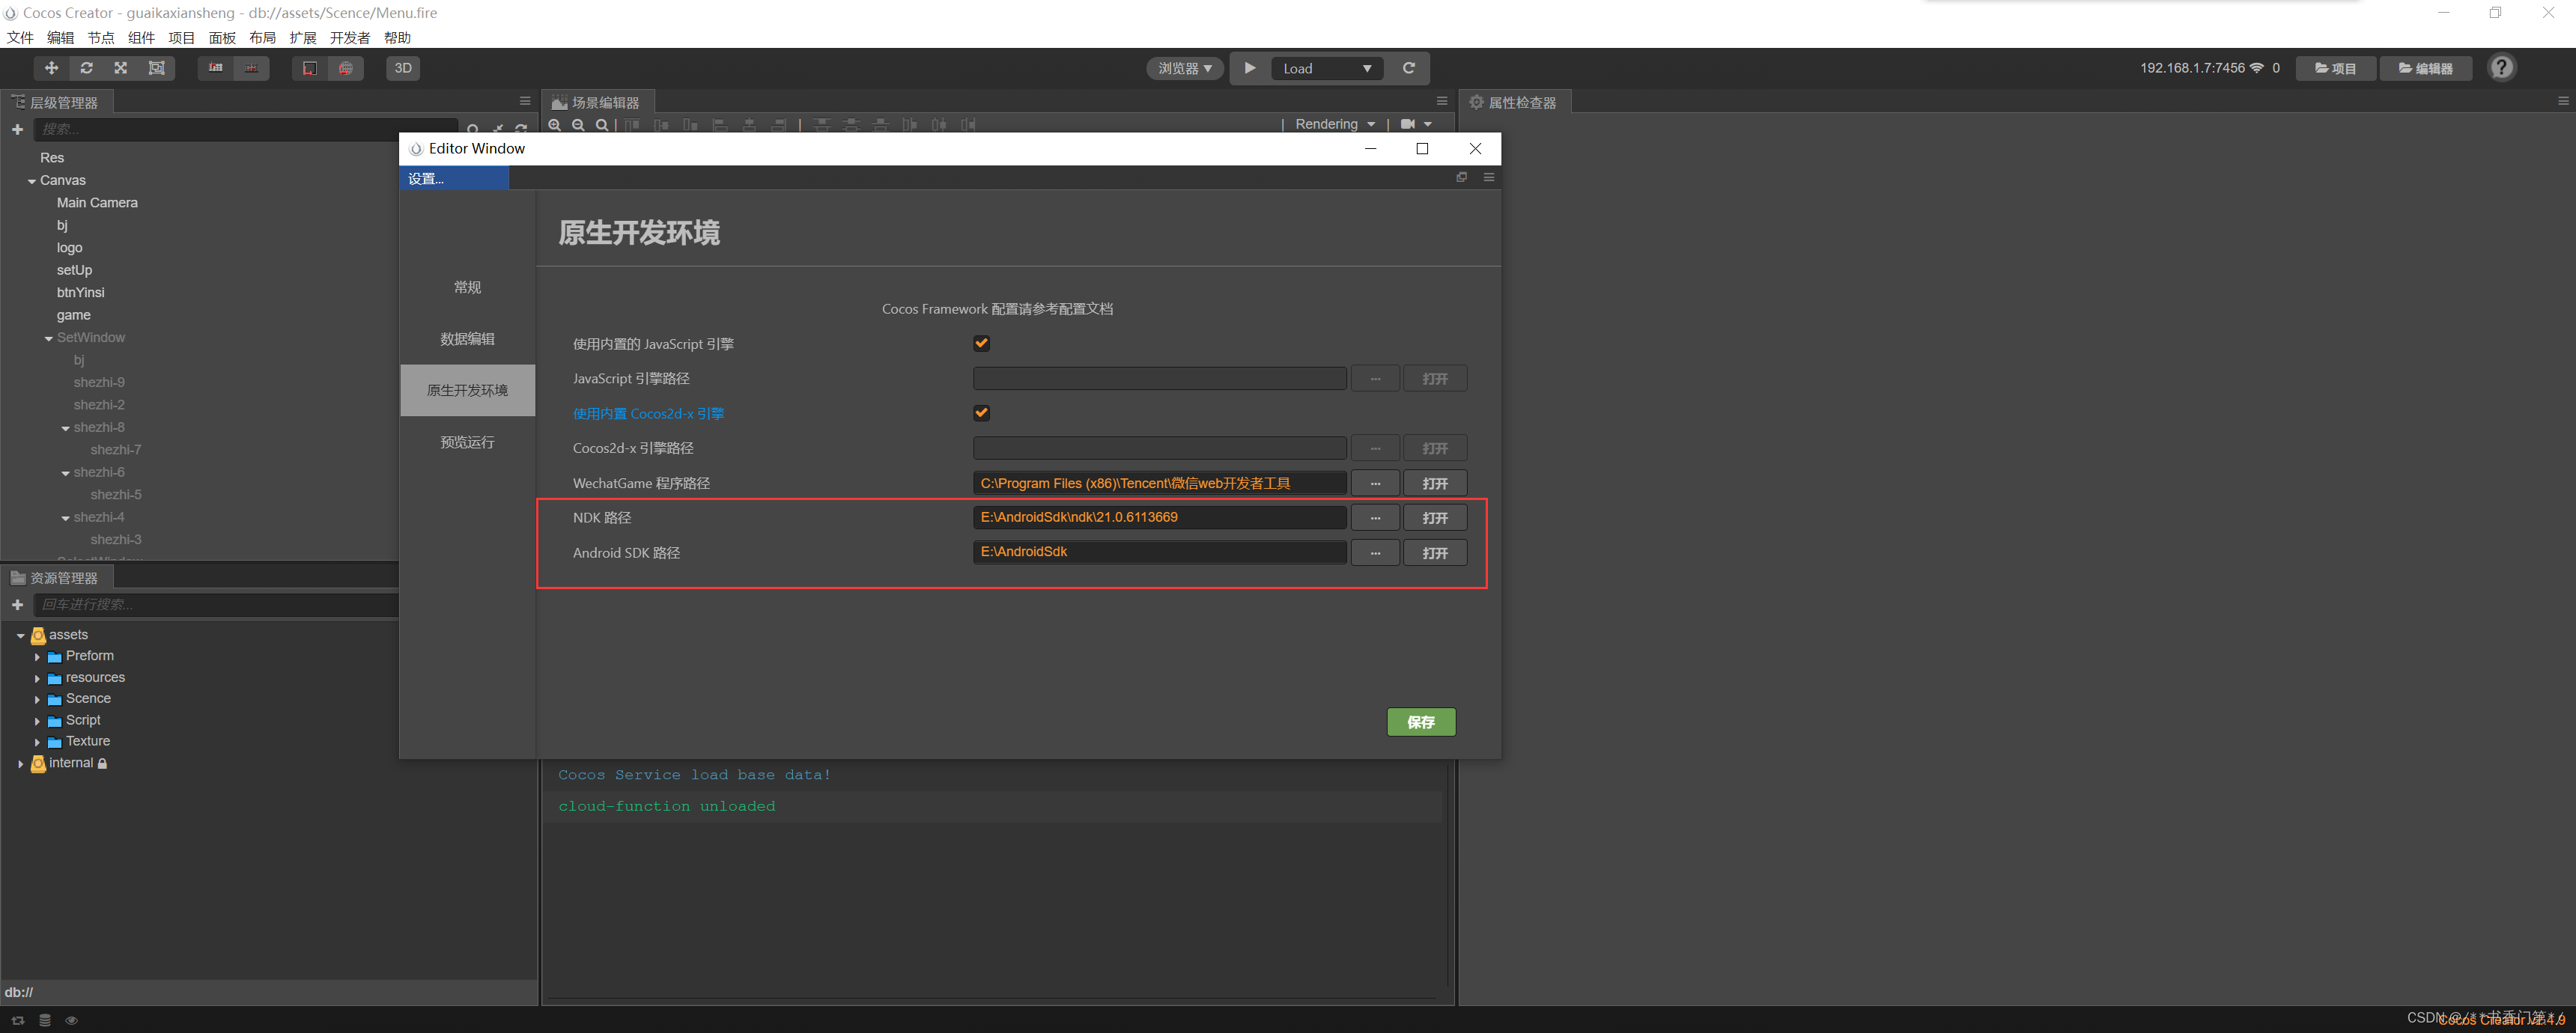Zoom in on the scene editor

pos(555,125)
